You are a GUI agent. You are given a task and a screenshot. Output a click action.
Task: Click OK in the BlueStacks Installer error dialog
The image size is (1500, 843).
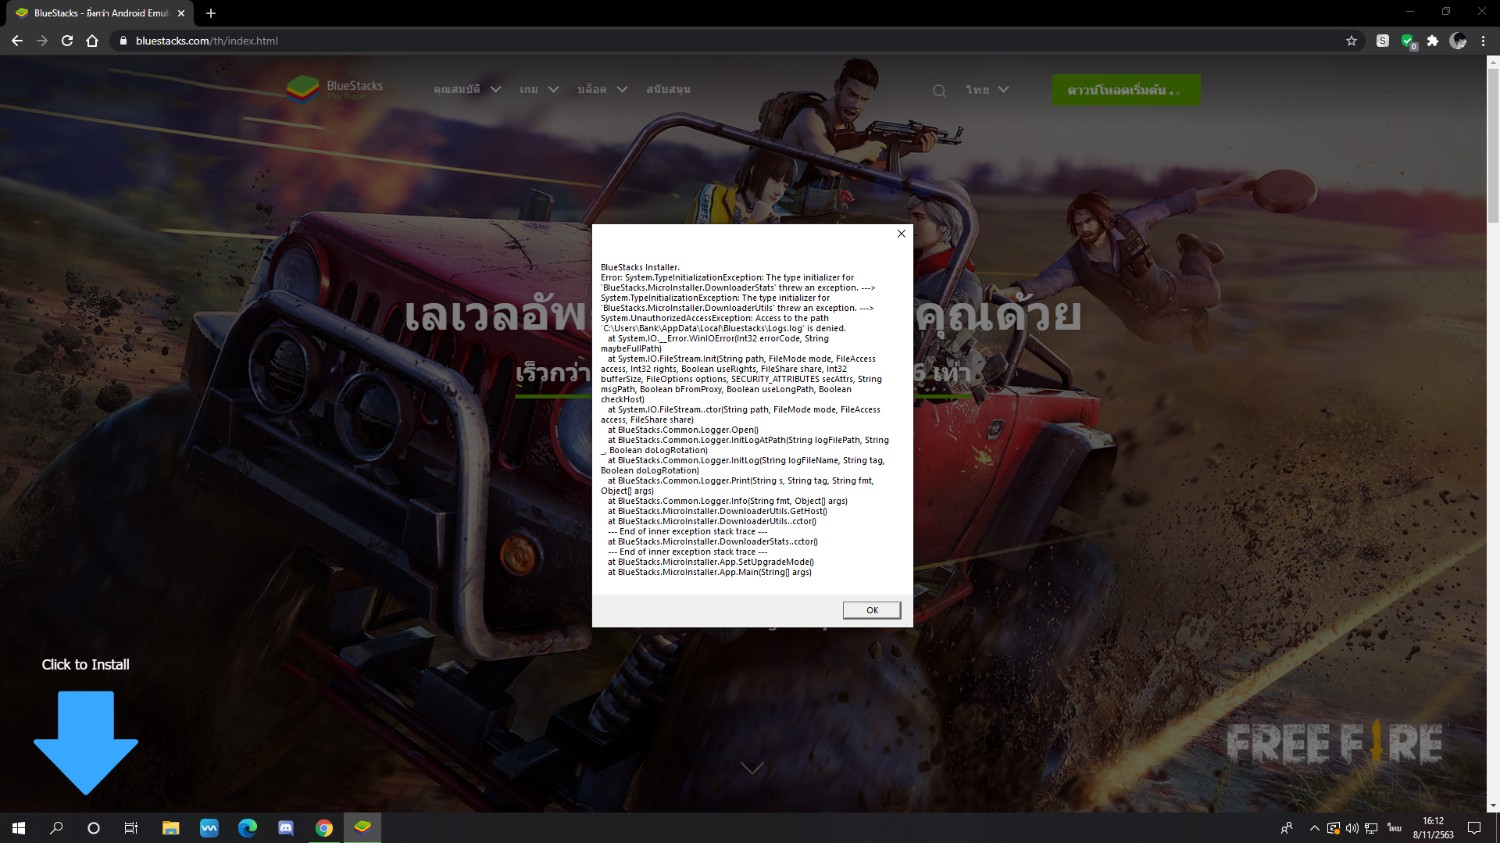point(871,610)
